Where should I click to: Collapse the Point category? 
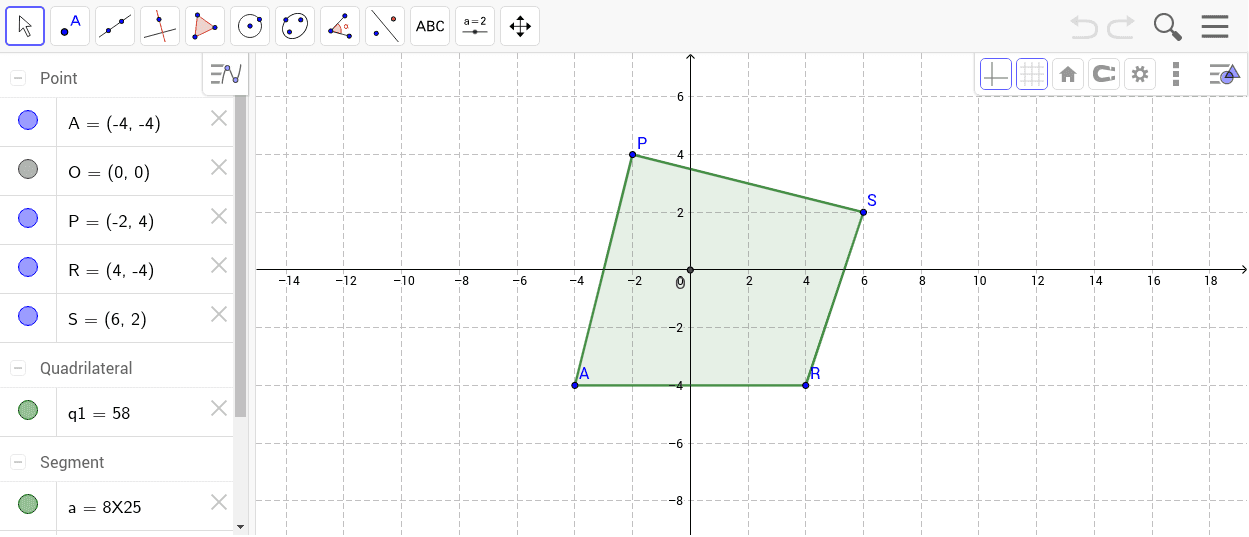(18, 78)
